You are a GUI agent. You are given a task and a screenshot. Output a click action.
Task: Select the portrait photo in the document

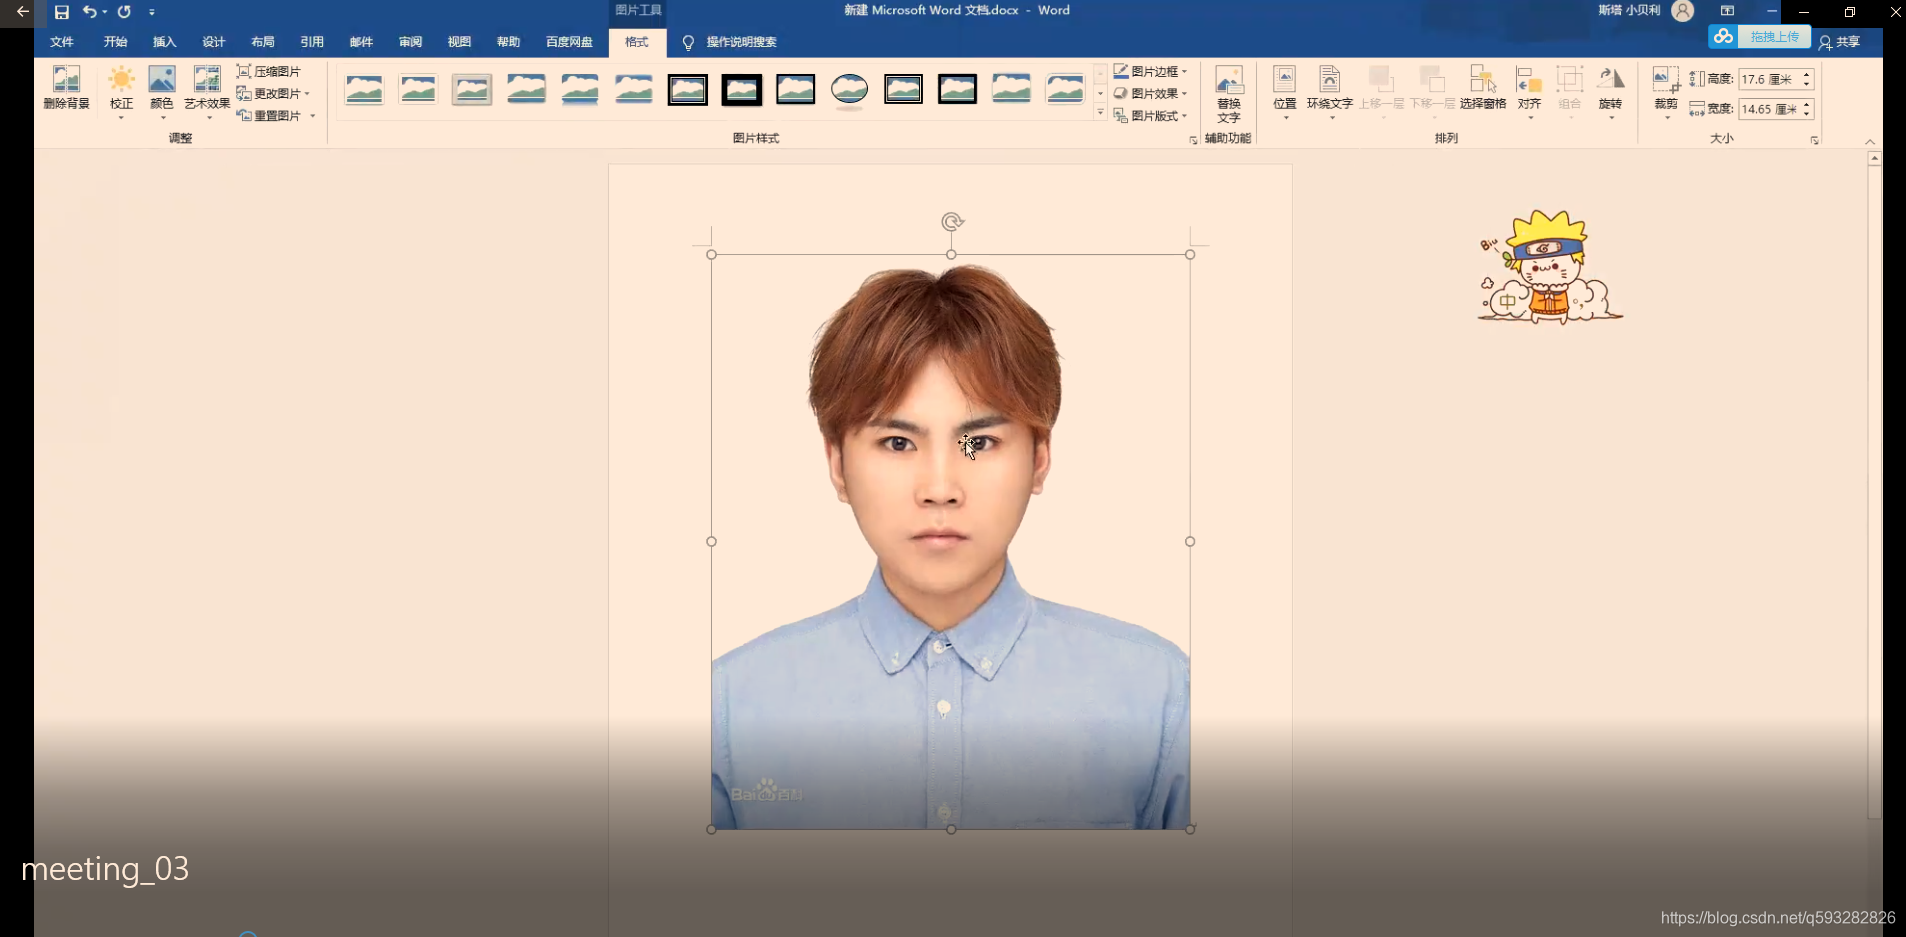click(950, 541)
